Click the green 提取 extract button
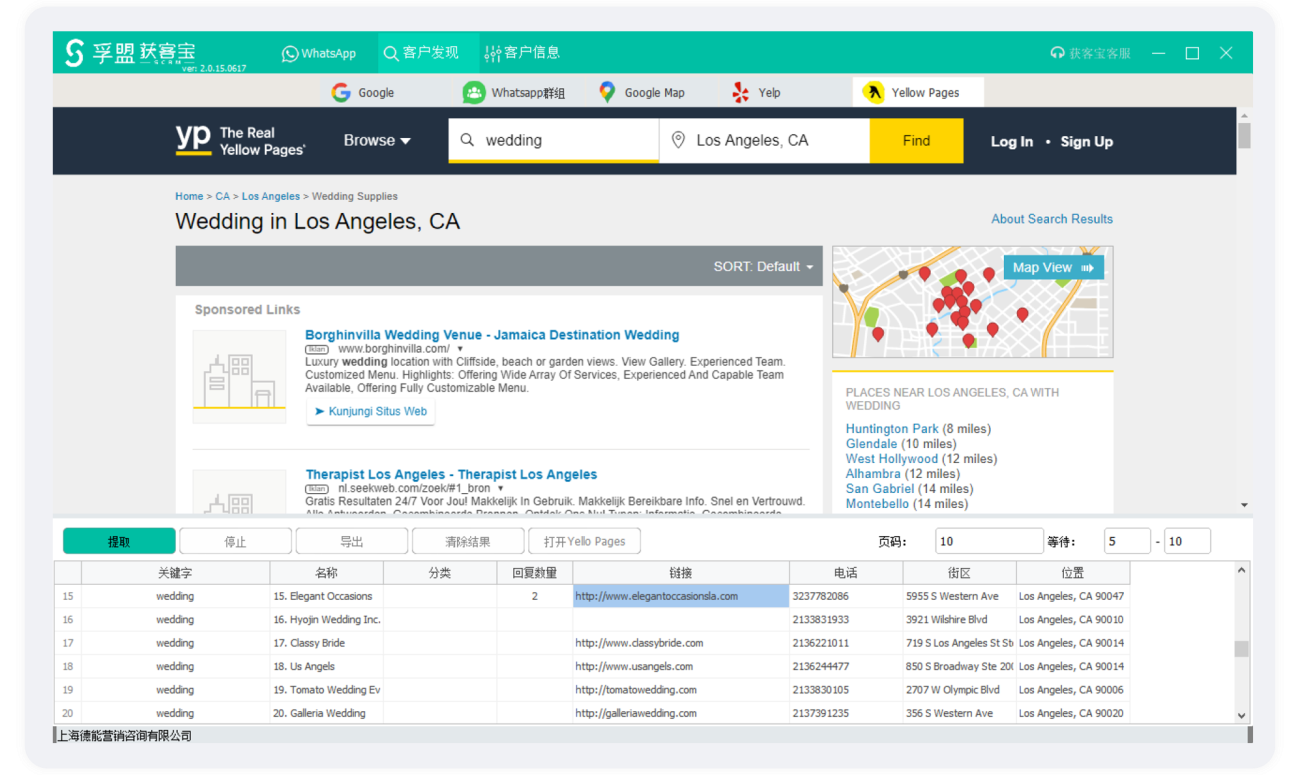 coord(119,541)
